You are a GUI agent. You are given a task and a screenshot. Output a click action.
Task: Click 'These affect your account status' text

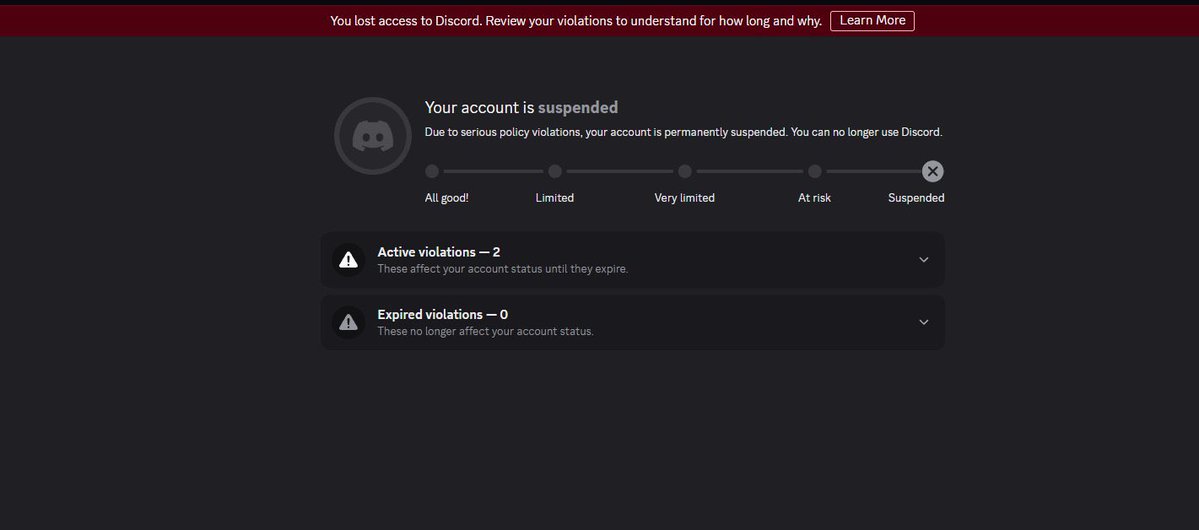coord(502,269)
